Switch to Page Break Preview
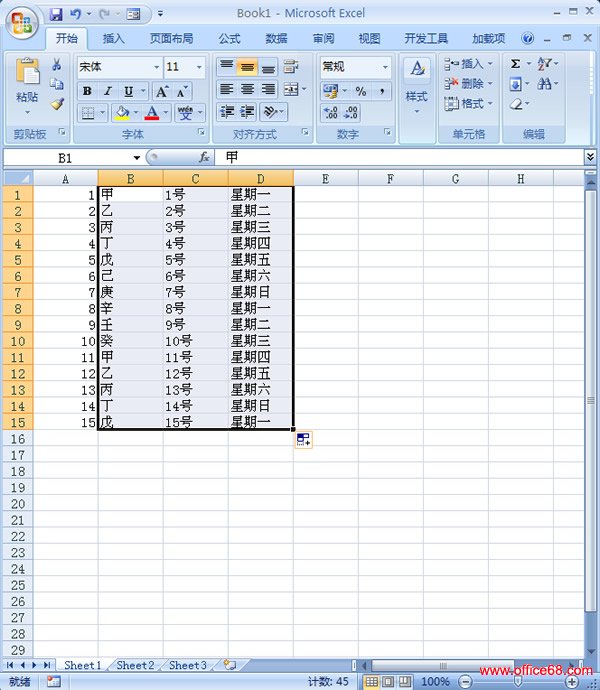 tap(405, 682)
